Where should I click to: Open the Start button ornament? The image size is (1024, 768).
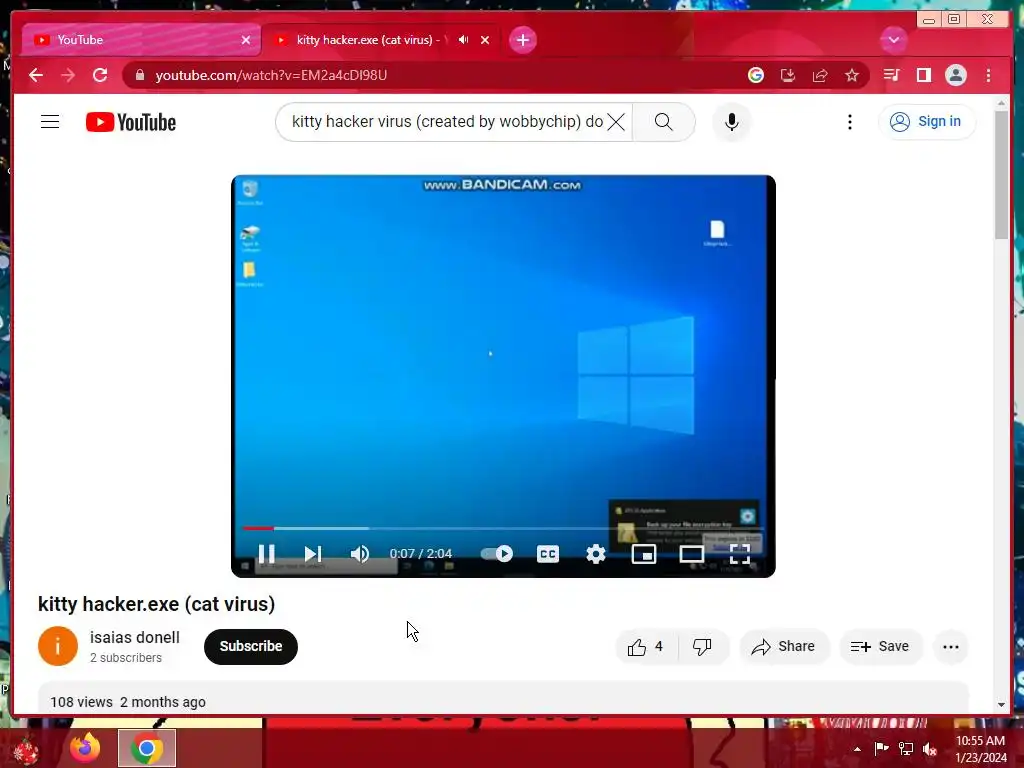click(x=26, y=750)
